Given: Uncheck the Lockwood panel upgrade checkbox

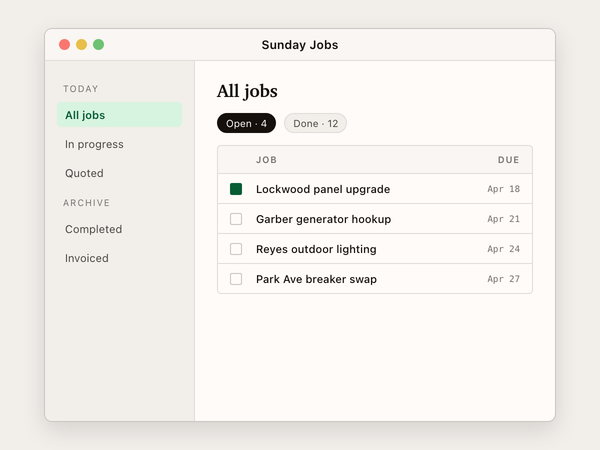Looking at the screenshot, I should click(236, 189).
